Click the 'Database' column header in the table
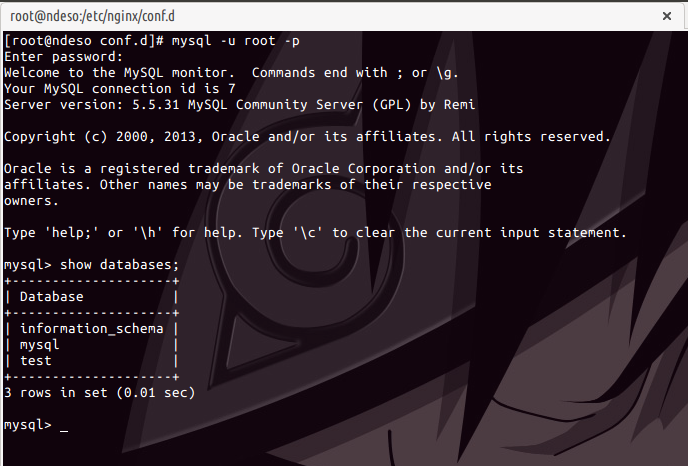688x466 pixels. [52, 296]
